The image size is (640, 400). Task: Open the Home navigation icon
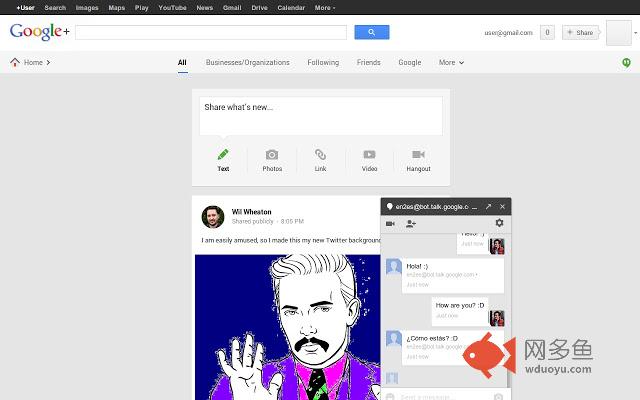[x=15, y=62]
